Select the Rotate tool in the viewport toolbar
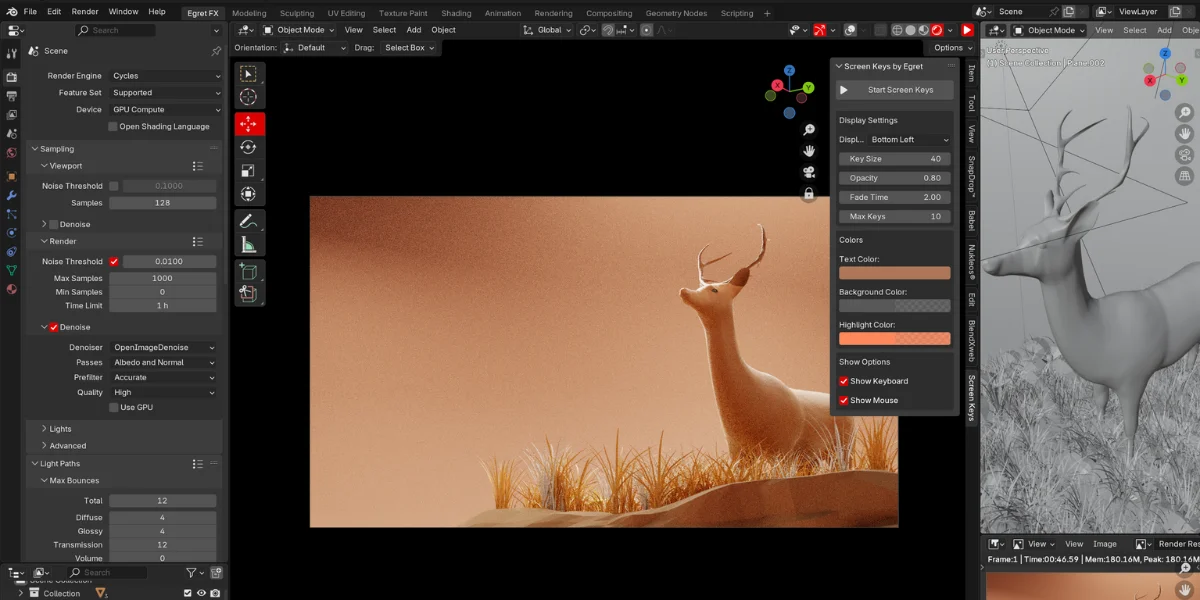Viewport: 1200px width, 600px height. (x=249, y=146)
